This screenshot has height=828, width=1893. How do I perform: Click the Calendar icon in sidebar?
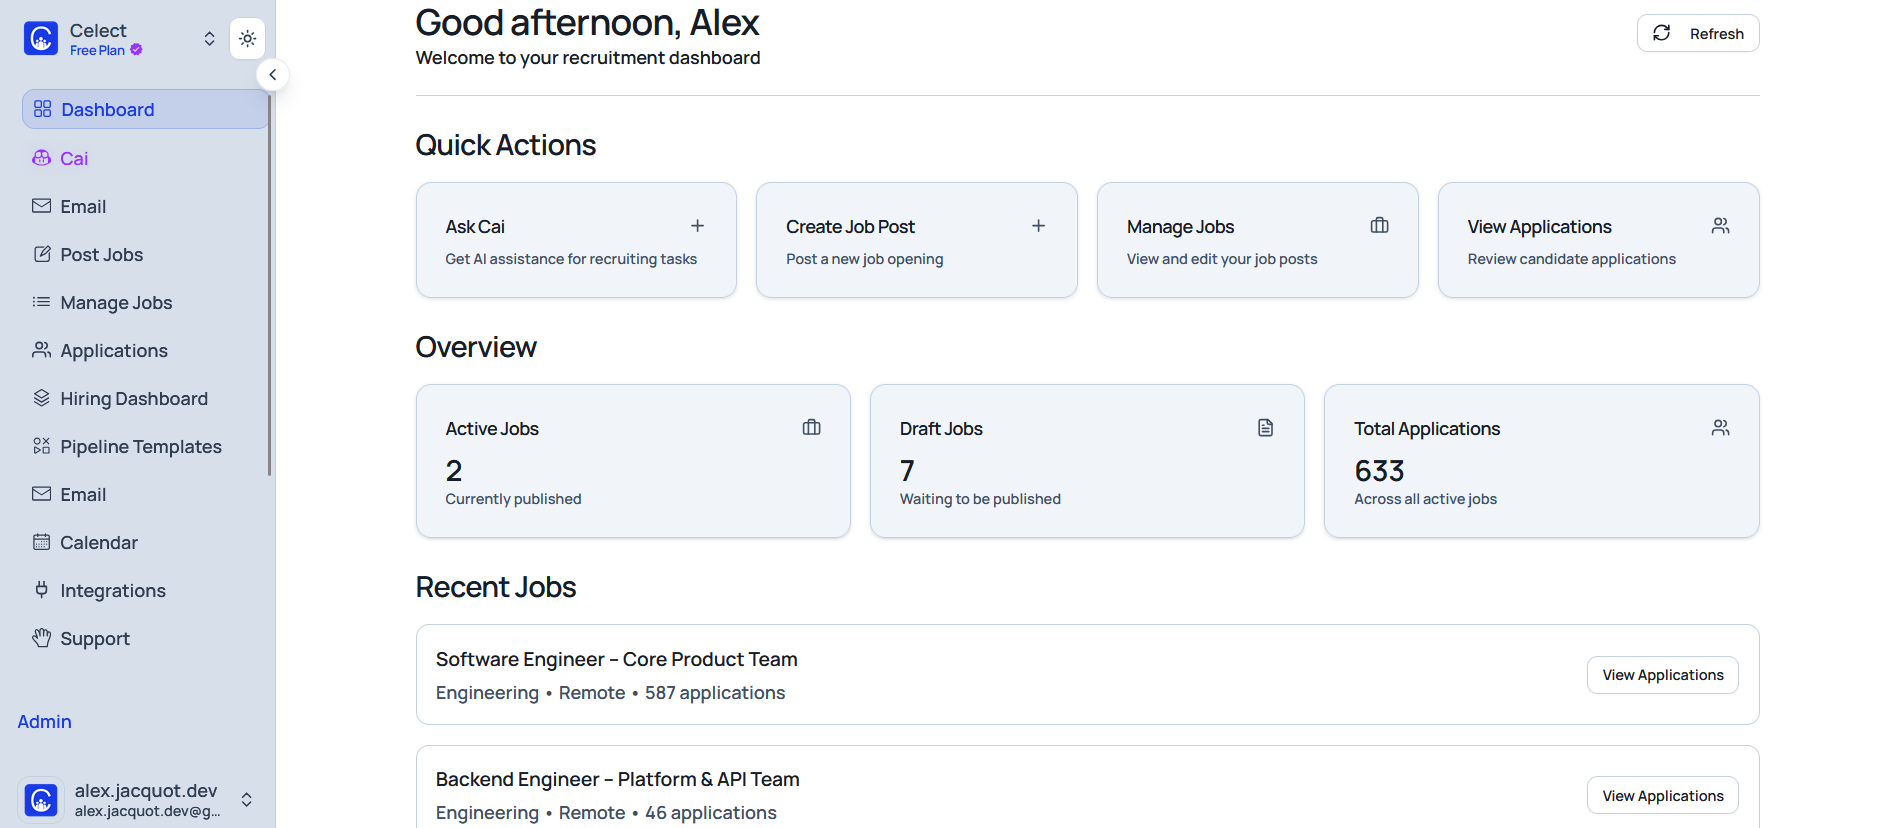[41, 542]
